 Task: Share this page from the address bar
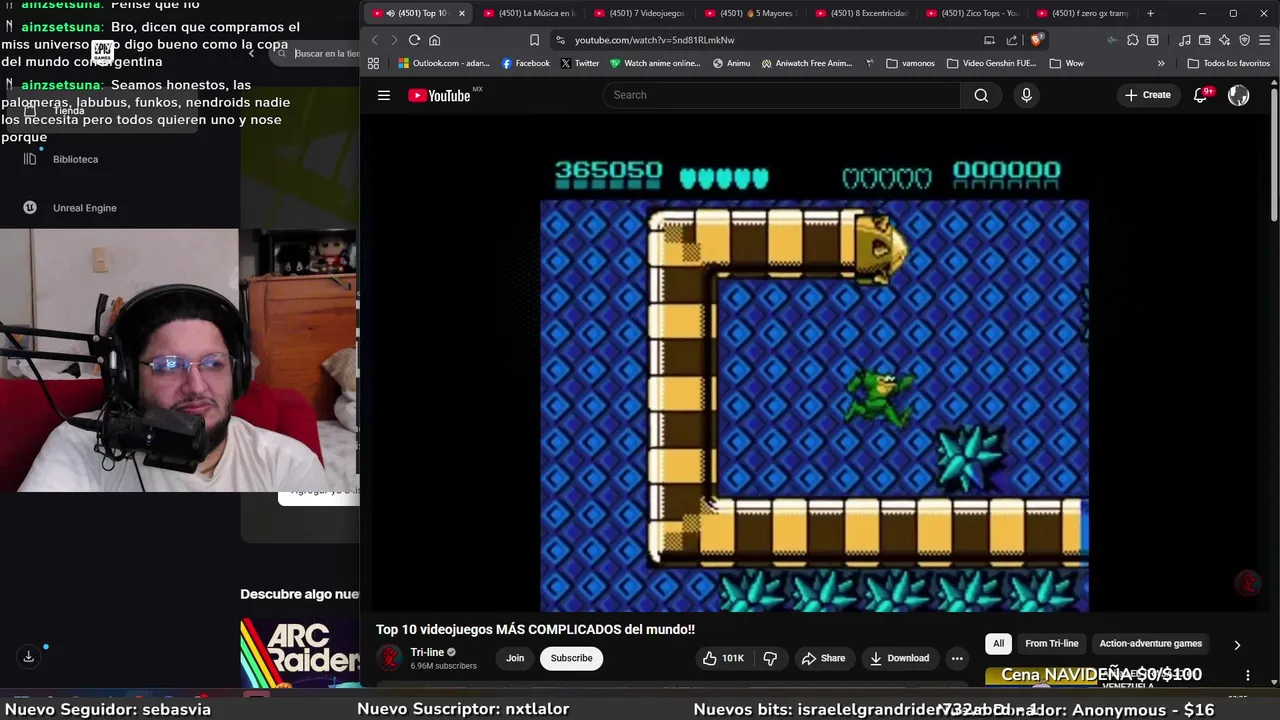[x=1012, y=40]
